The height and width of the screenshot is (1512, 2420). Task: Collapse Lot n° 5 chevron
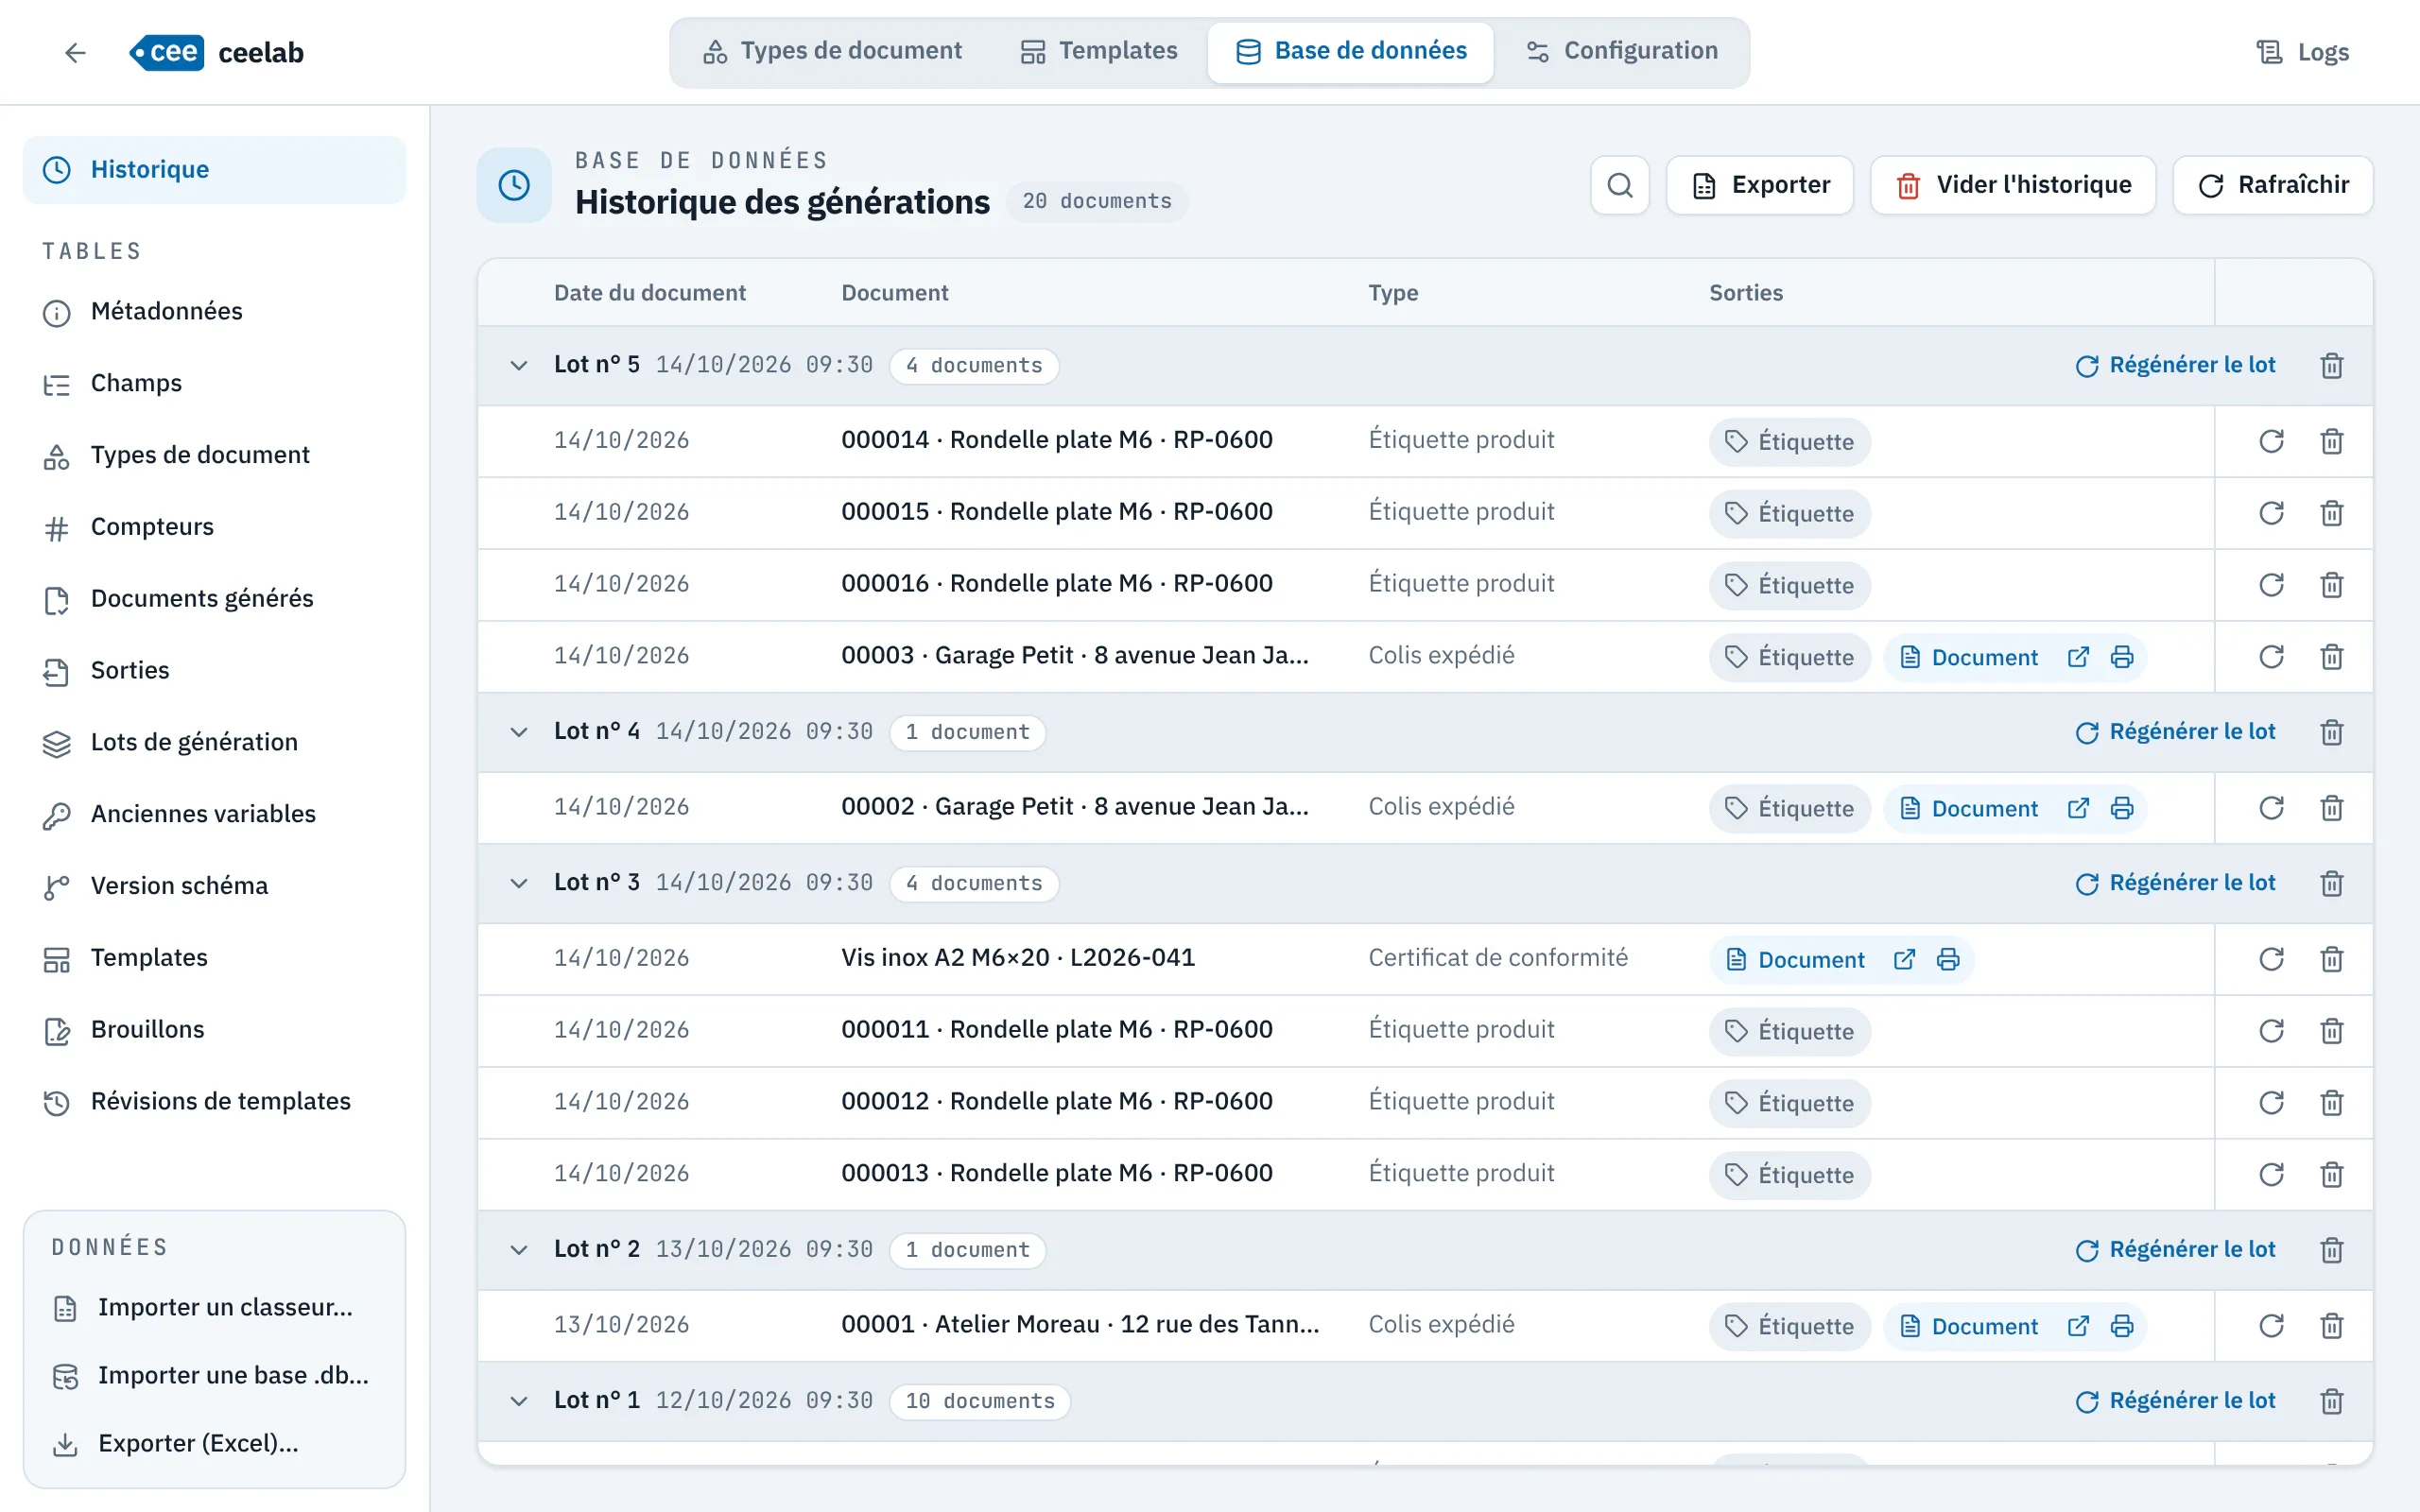click(x=518, y=365)
